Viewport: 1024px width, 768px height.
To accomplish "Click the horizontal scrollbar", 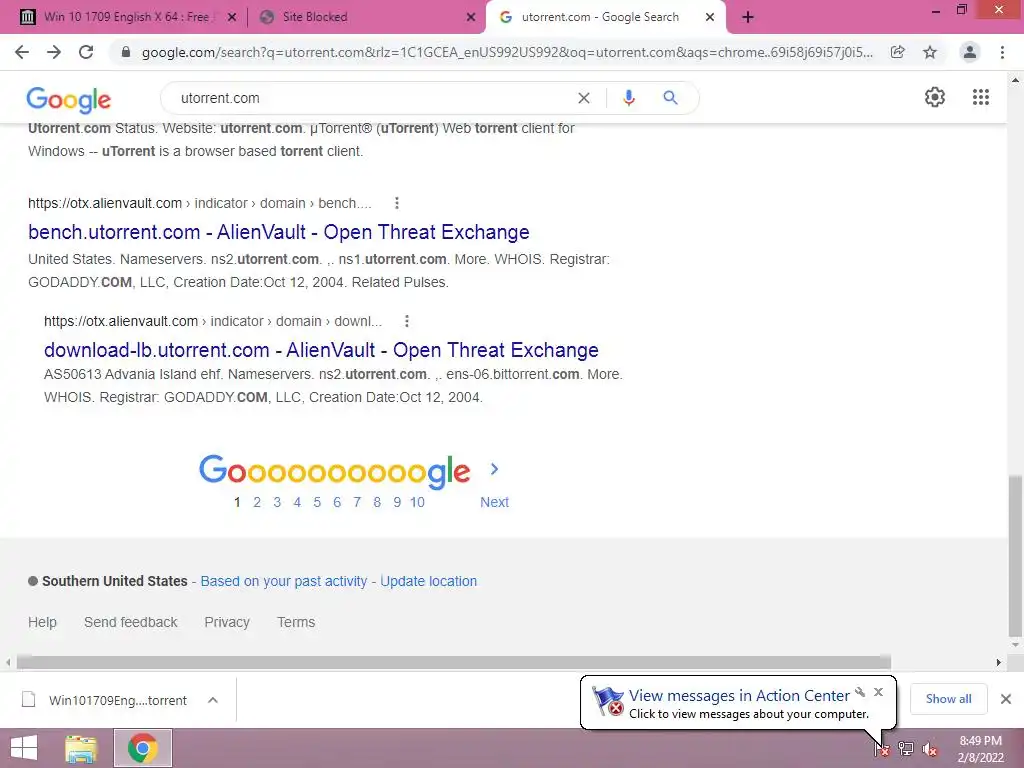I will [454, 662].
